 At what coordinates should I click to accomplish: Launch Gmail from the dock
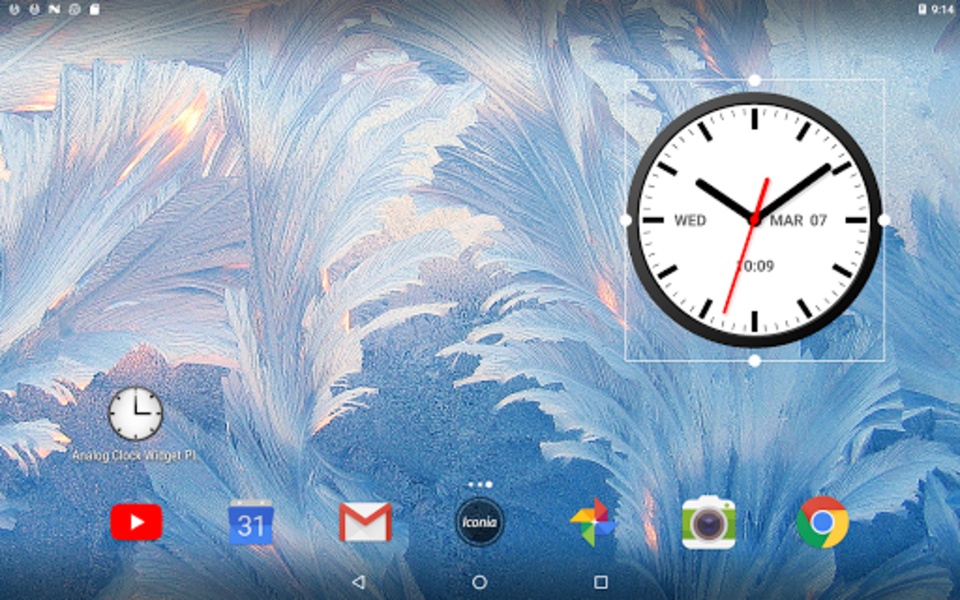[x=366, y=522]
